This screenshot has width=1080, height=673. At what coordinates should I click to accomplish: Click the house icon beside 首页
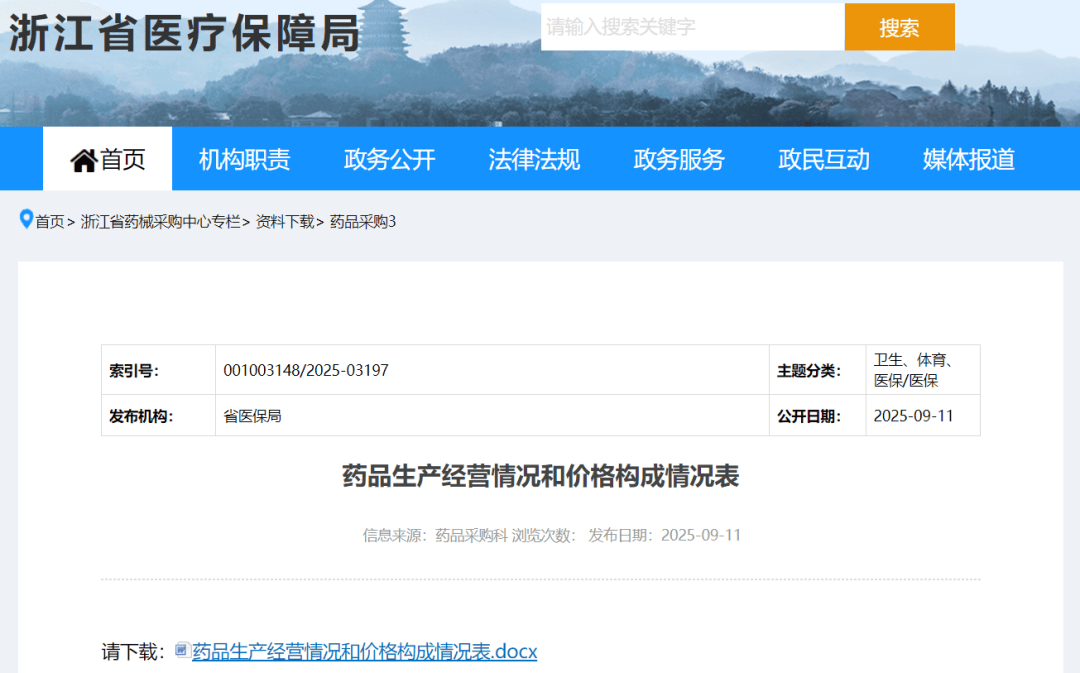pyautogui.click(x=83, y=160)
